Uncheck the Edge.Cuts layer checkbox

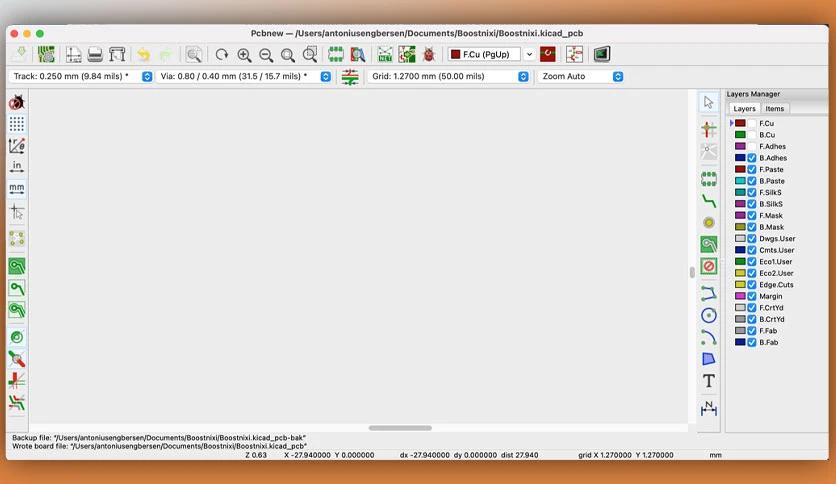pos(752,285)
